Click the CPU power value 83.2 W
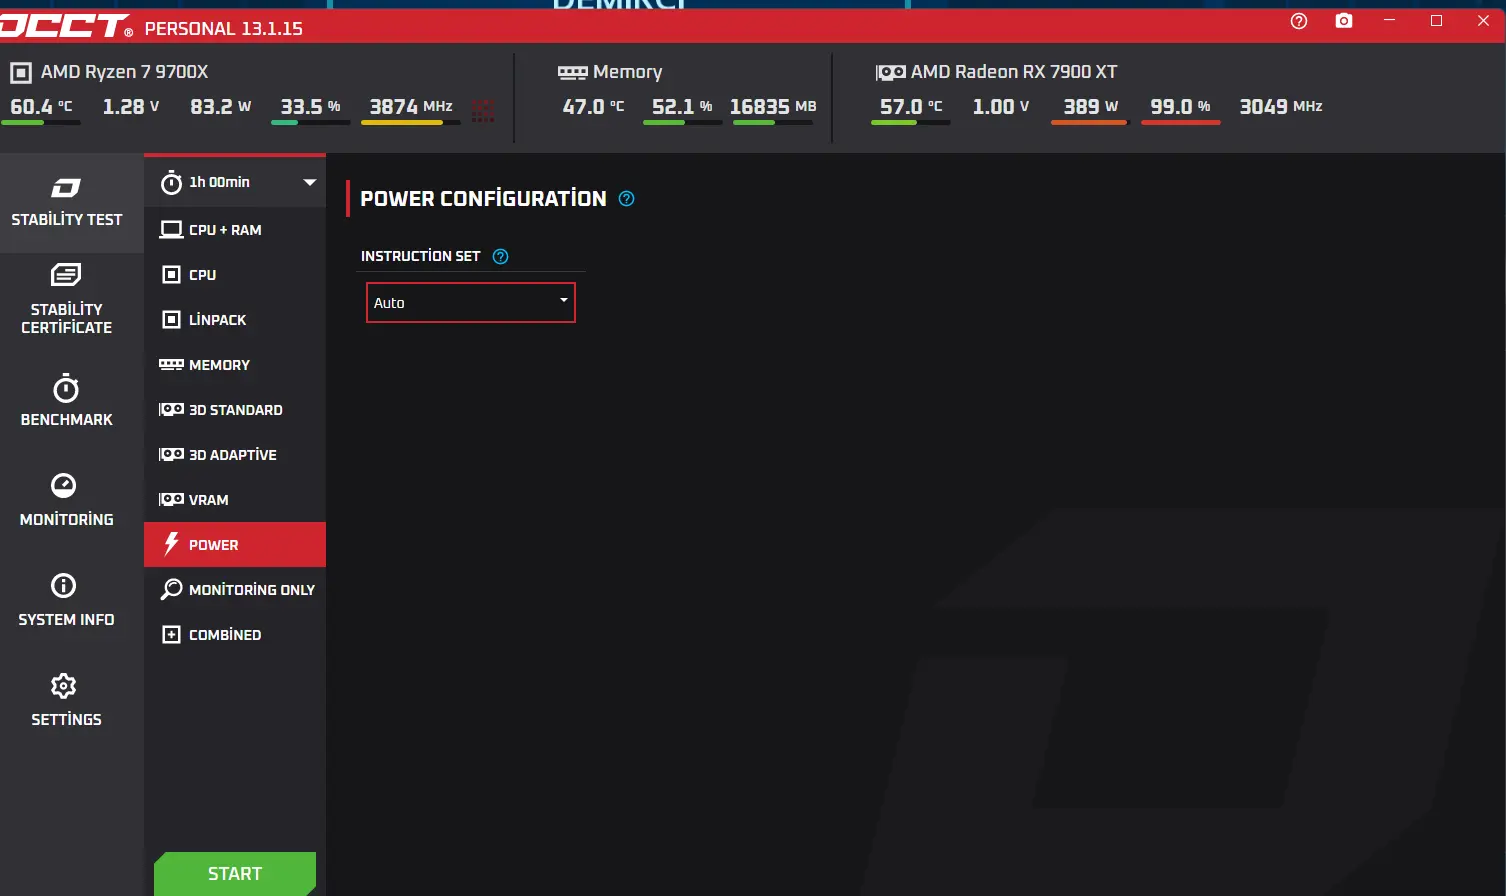Screen dimensions: 1506x896 [221, 107]
